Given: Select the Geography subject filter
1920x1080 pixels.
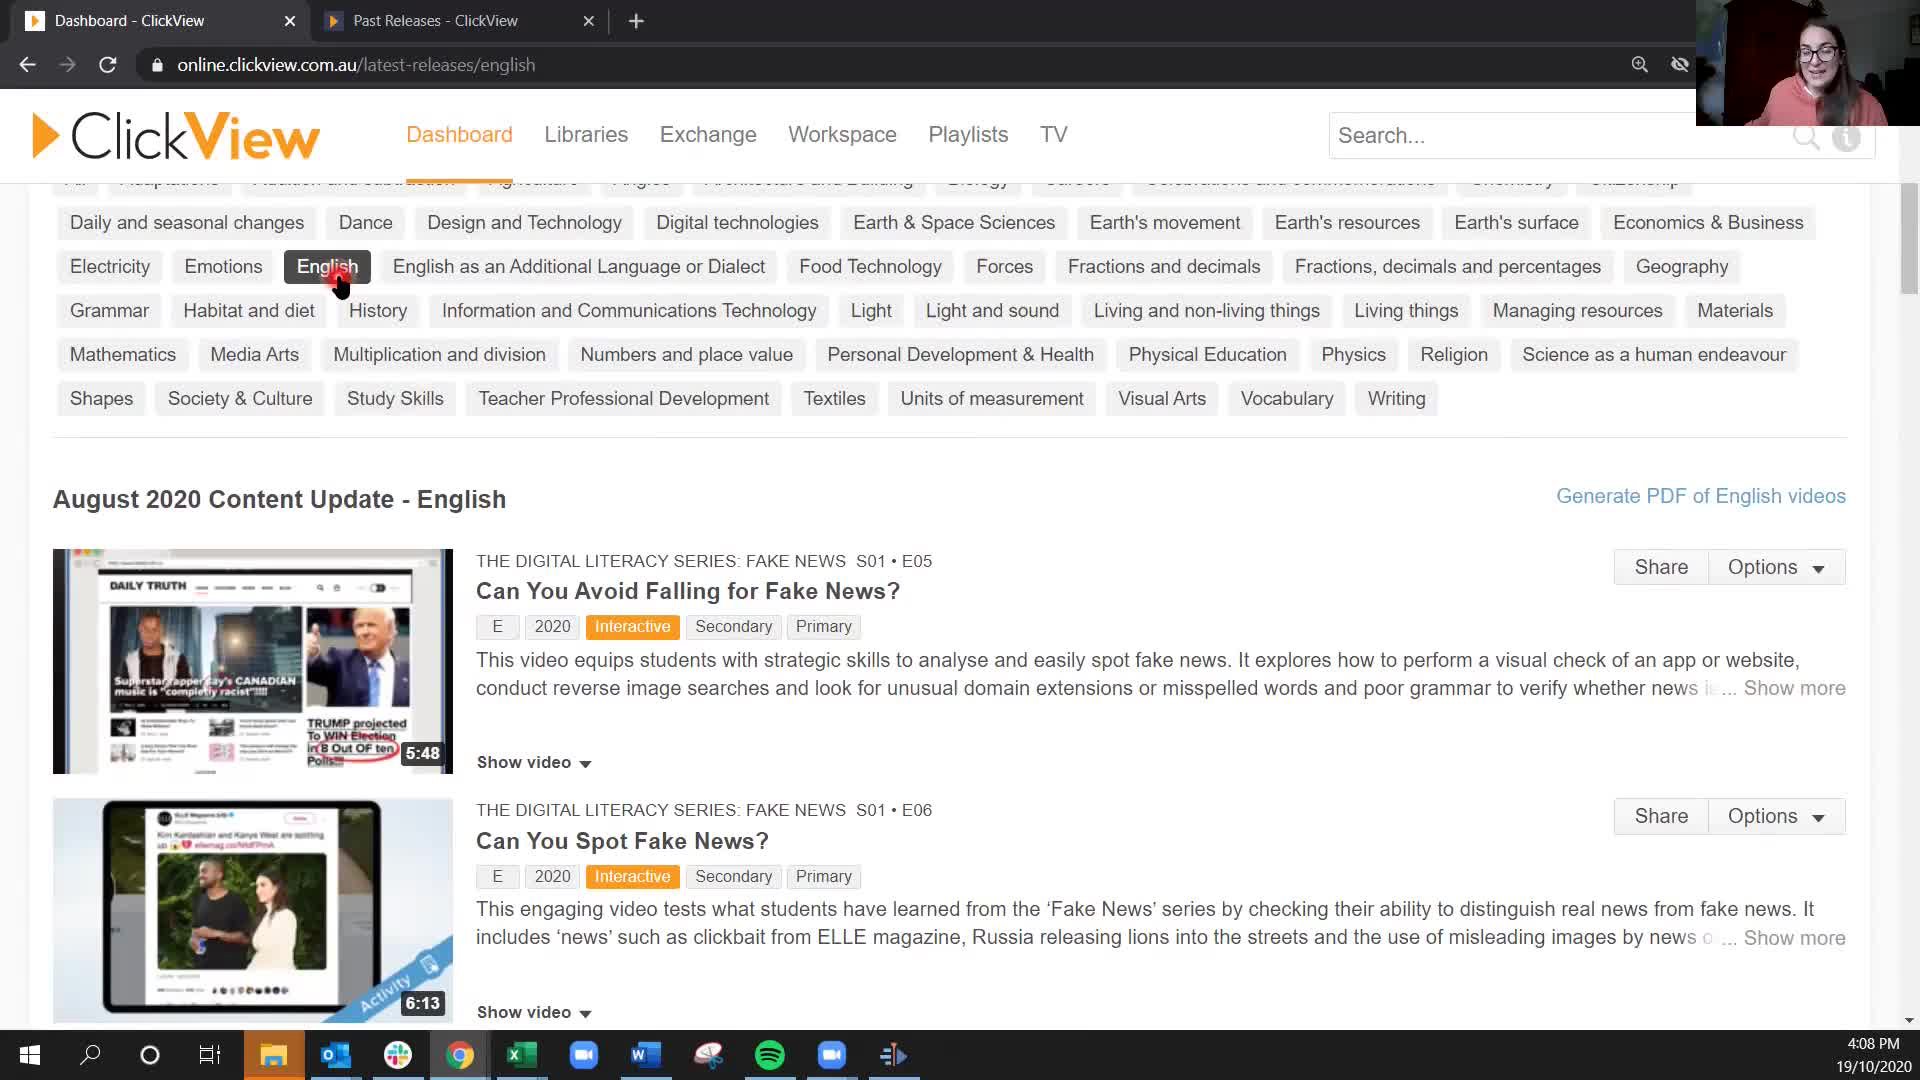Looking at the screenshot, I should click(x=1682, y=266).
